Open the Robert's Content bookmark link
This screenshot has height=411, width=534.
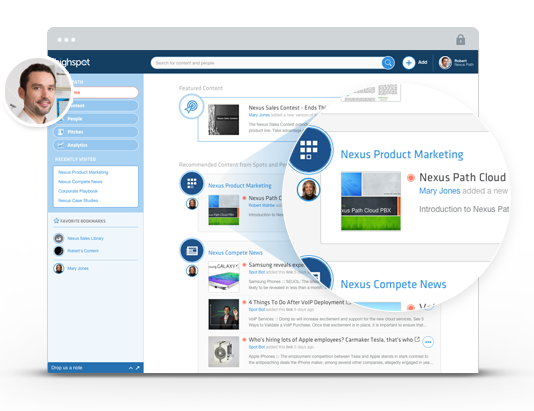point(83,251)
